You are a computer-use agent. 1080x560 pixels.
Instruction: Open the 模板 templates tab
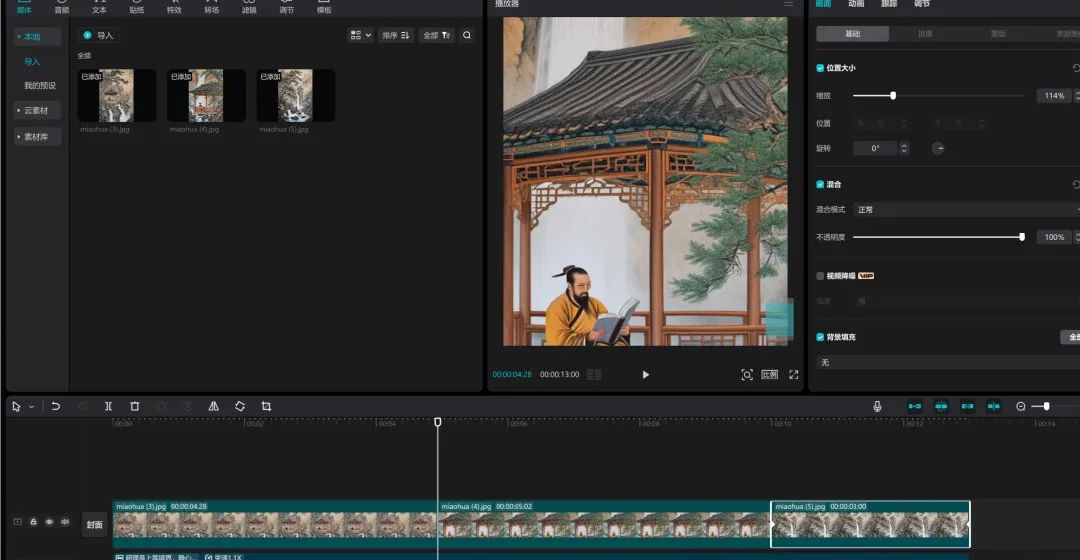tap(324, 8)
